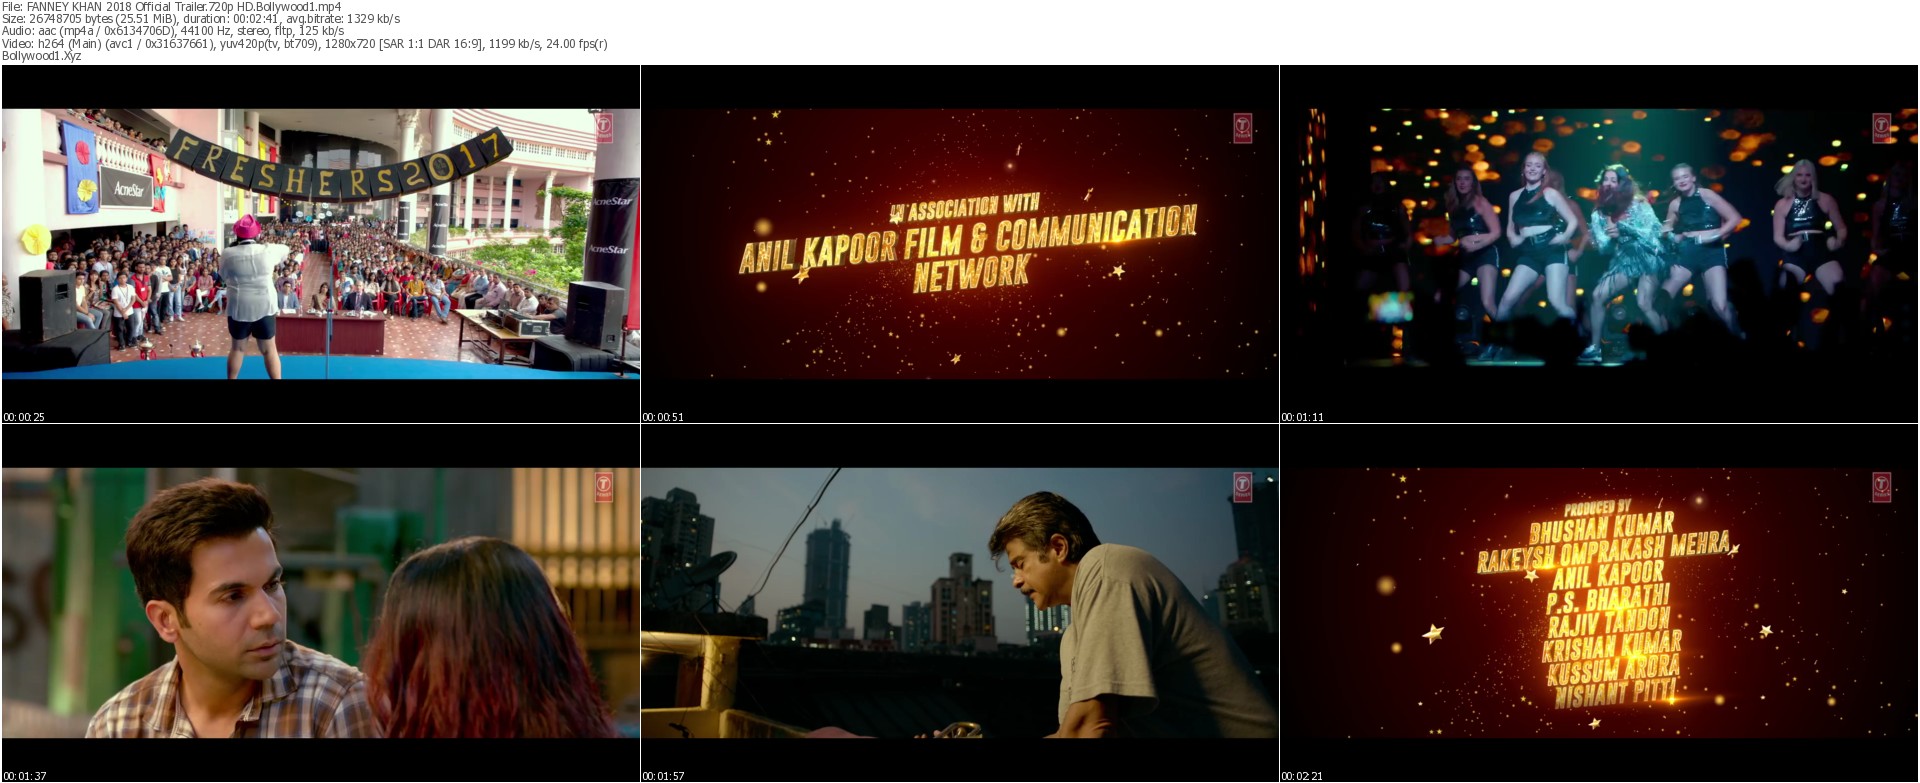This screenshot has height=783, width=1920.
Task: Click the Bollywood1.Xyz text line
Action: pyautogui.click(x=42, y=56)
